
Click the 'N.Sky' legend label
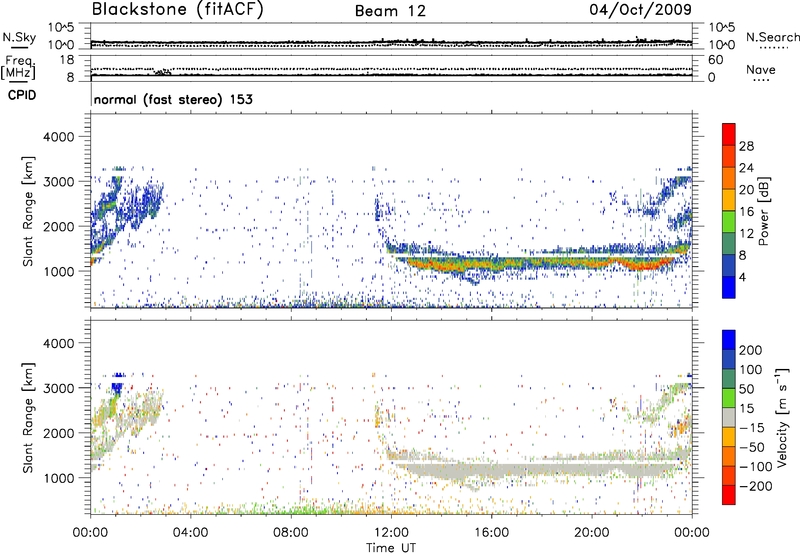[x=19, y=37]
